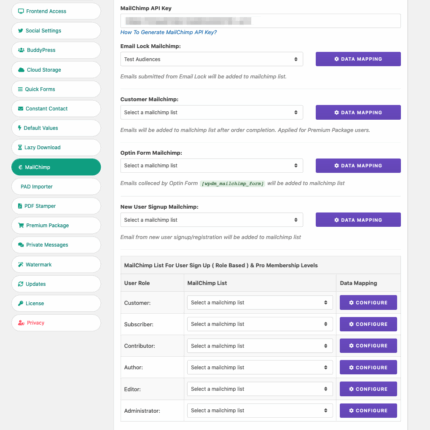Choose a mailchimp list for the Editor role
This screenshot has width=430, height=430.
point(260,389)
